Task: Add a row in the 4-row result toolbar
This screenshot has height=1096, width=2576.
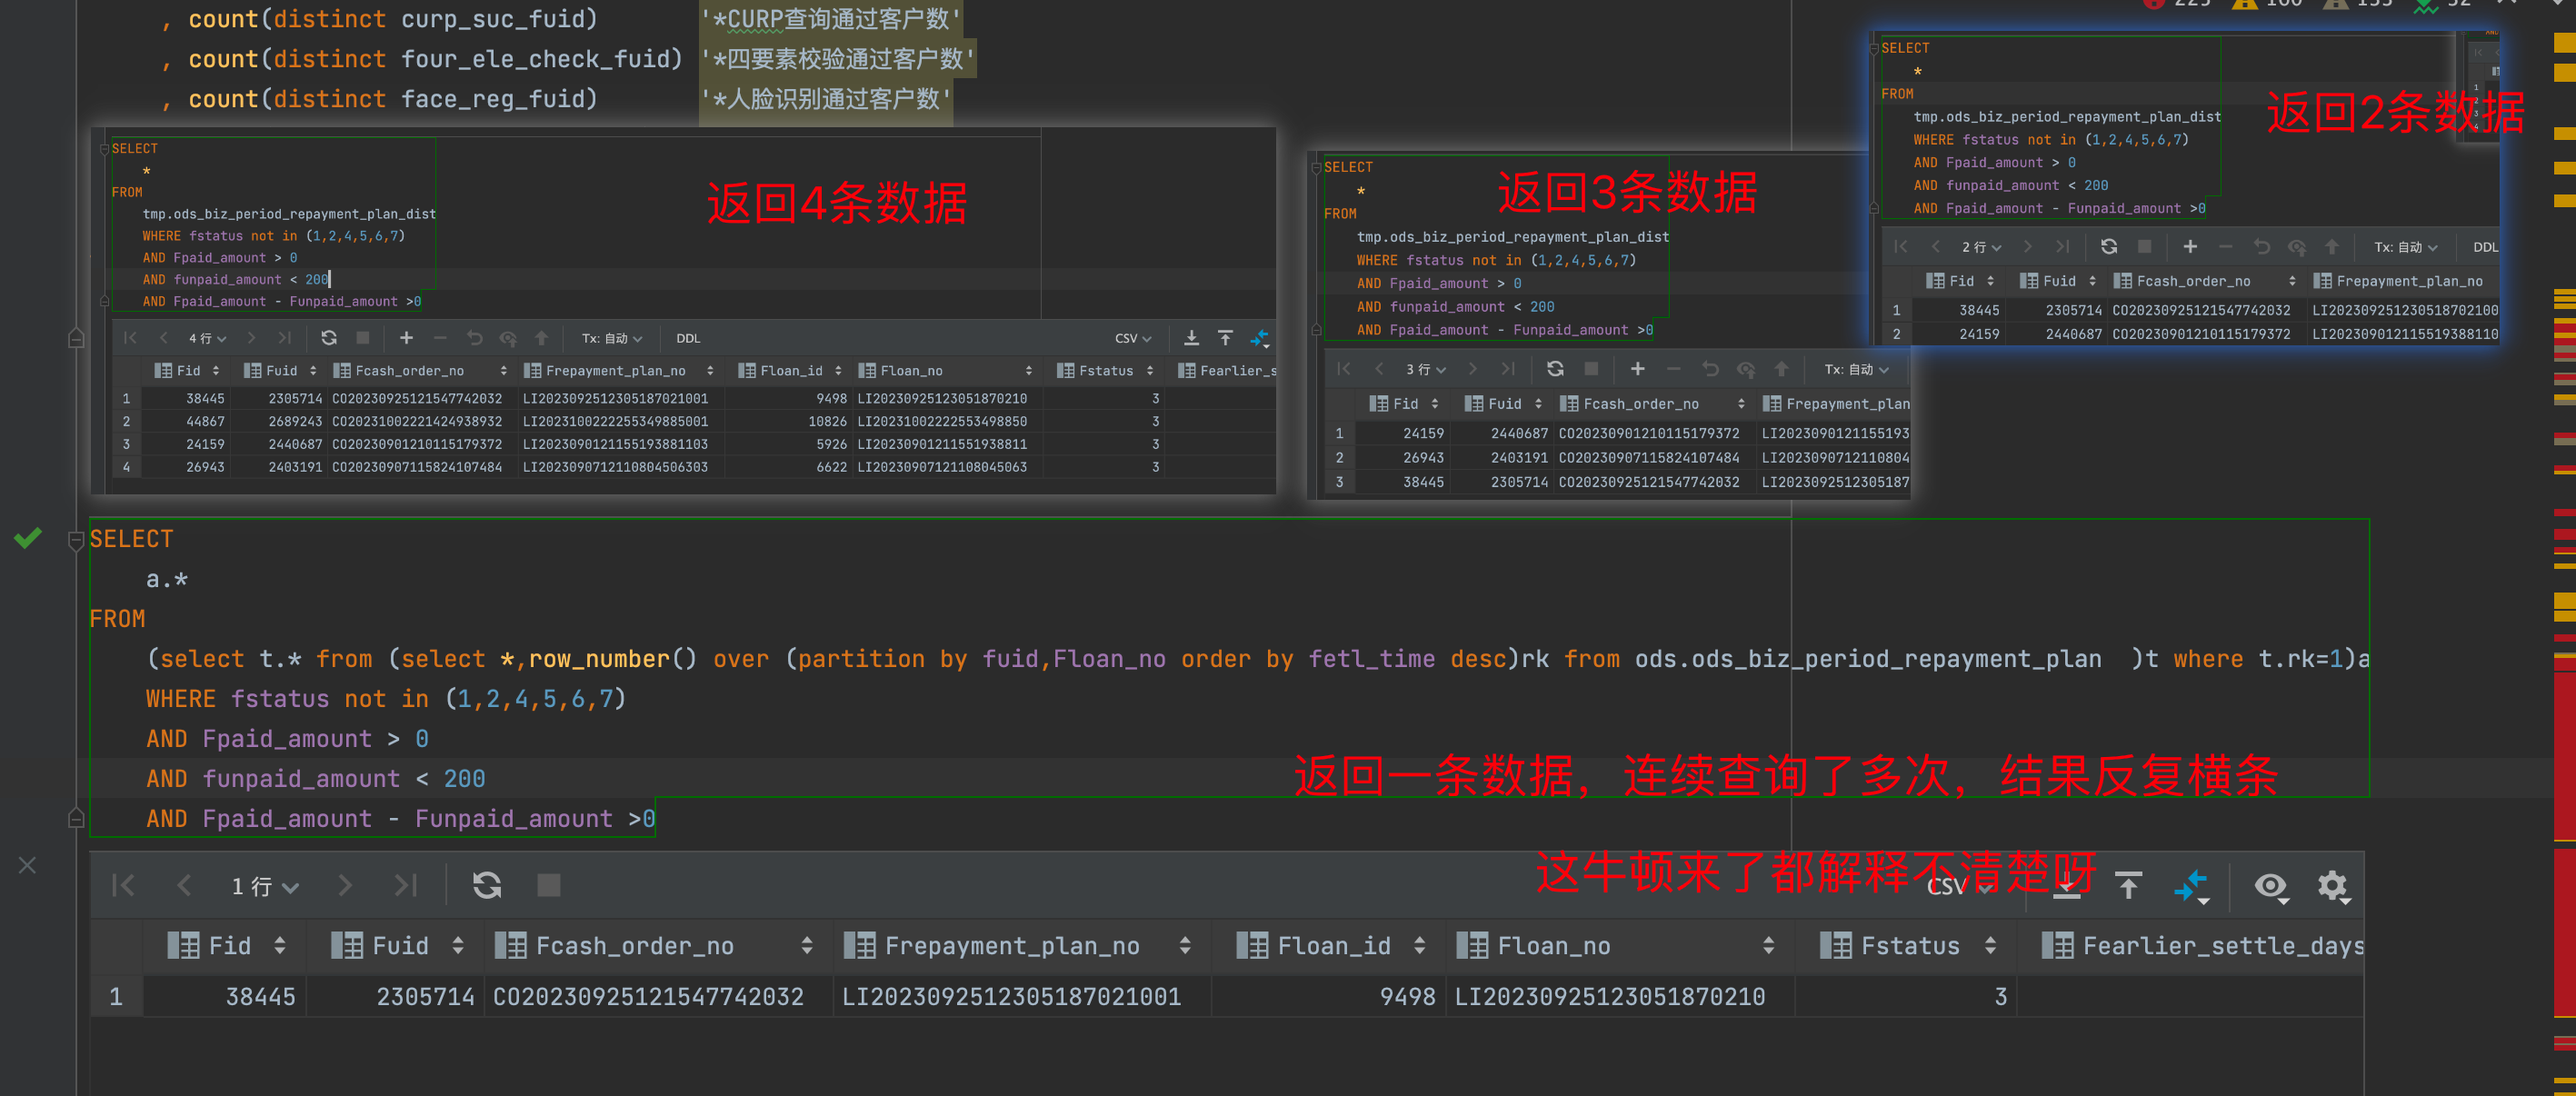Action: 406,338
